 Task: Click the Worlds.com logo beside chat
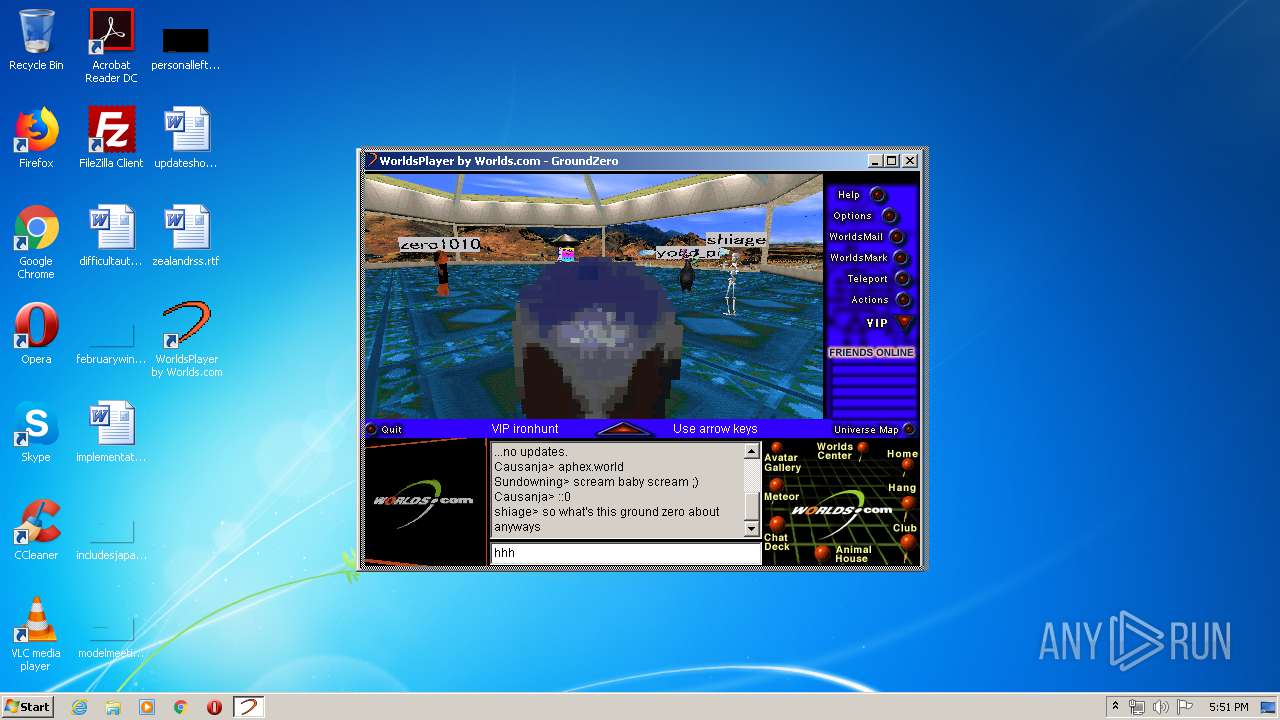pyautogui.click(x=424, y=500)
